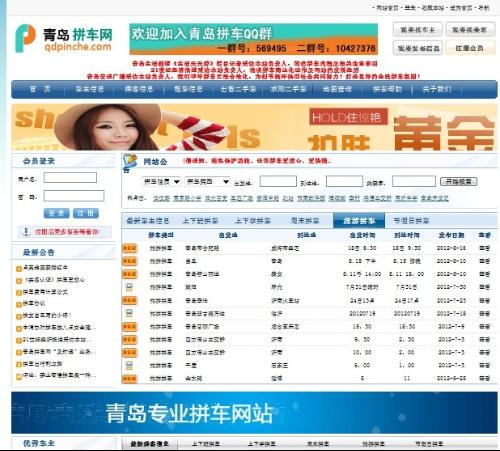Click bullet icon of first 最新公告 item
Image resolution: width=500 pixels, height=451 pixels.
pyautogui.click(x=19, y=268)
